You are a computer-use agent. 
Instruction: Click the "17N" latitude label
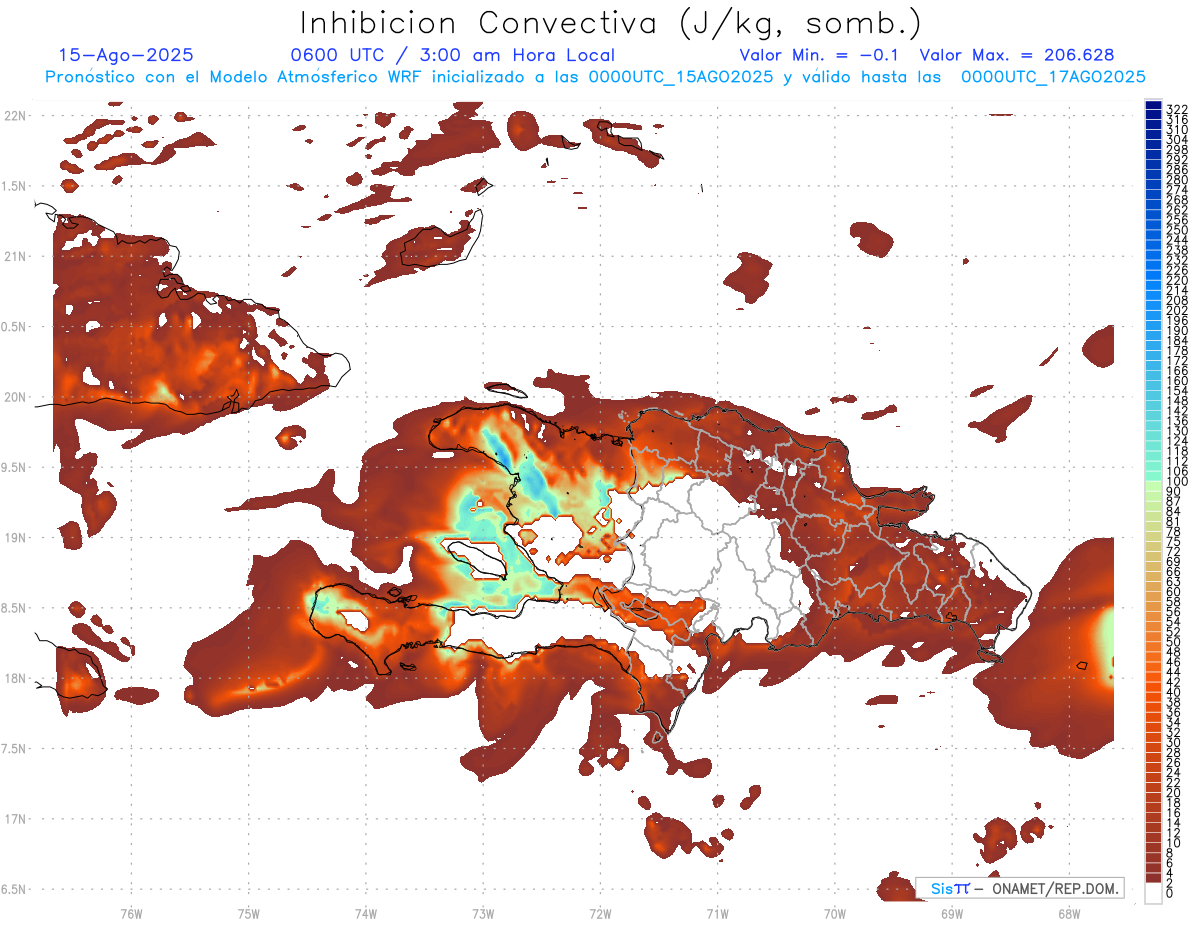point(16,819)
